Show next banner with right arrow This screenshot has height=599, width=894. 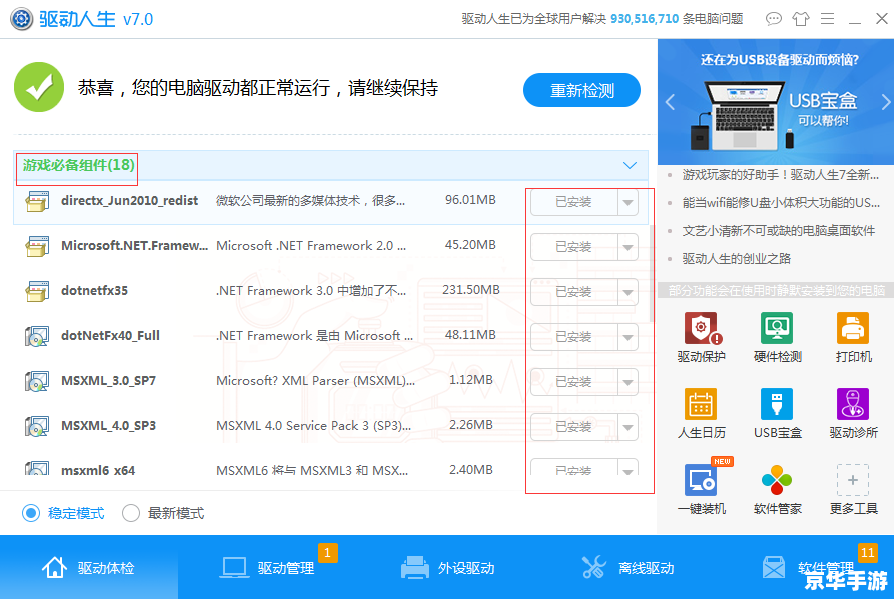(885, 102)
